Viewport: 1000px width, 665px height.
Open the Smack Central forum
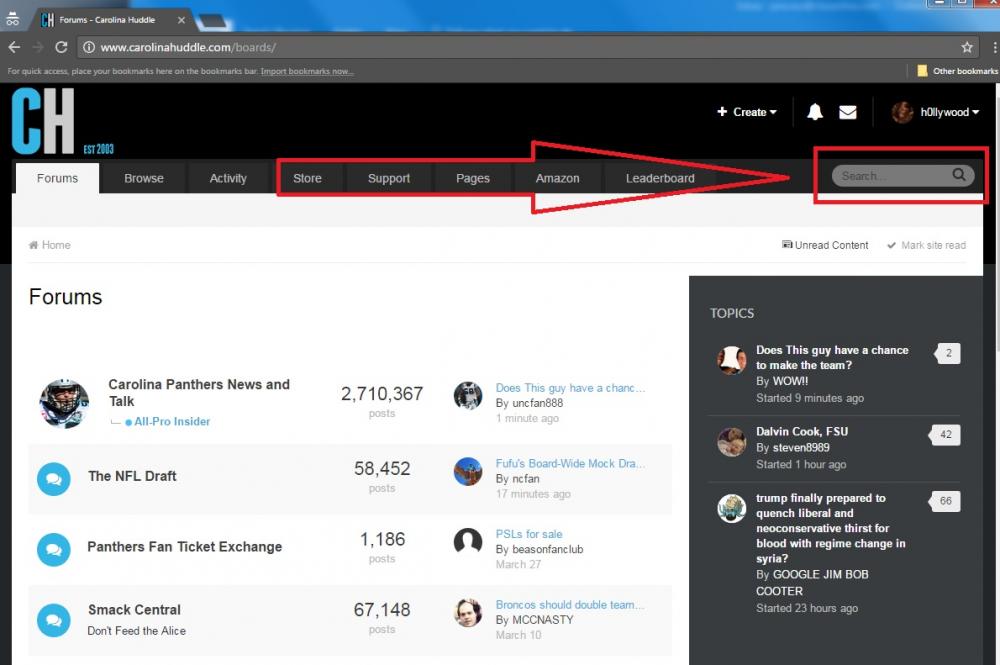pos(135,610)
